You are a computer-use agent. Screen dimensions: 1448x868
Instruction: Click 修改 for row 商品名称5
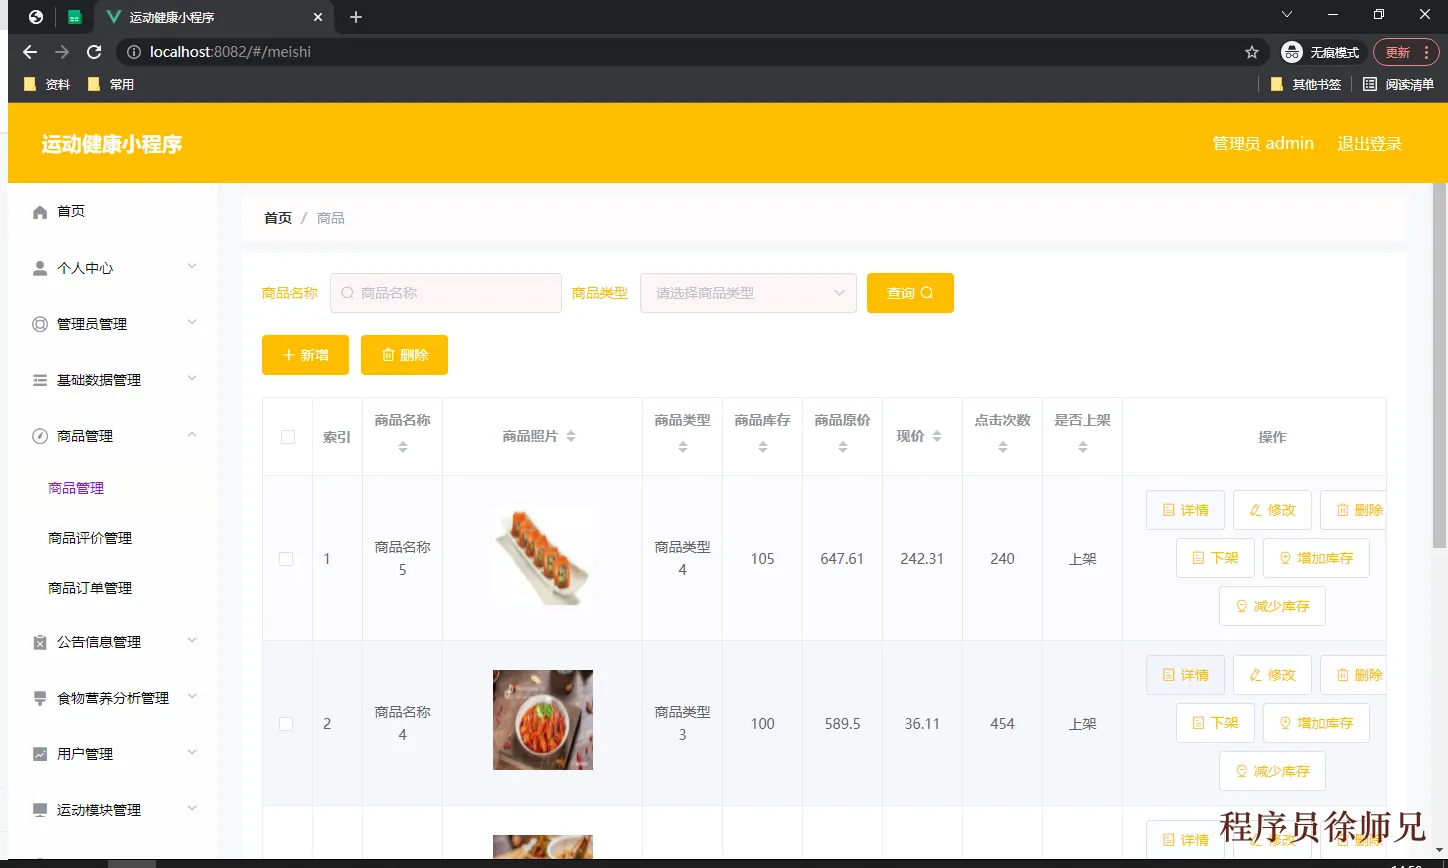(x=1272, y=510)
